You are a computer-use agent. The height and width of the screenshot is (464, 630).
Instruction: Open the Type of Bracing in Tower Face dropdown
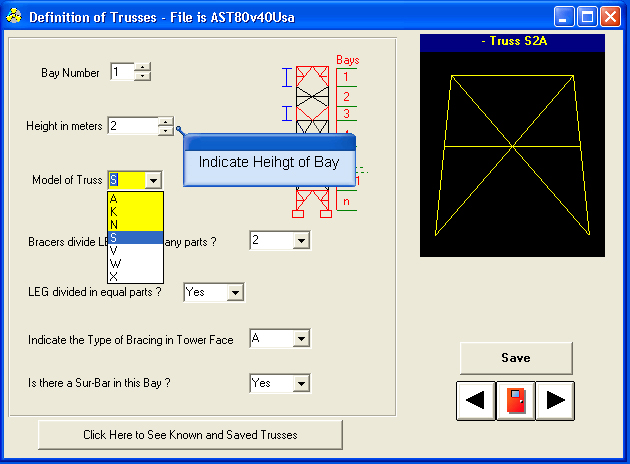click(300, 340)
